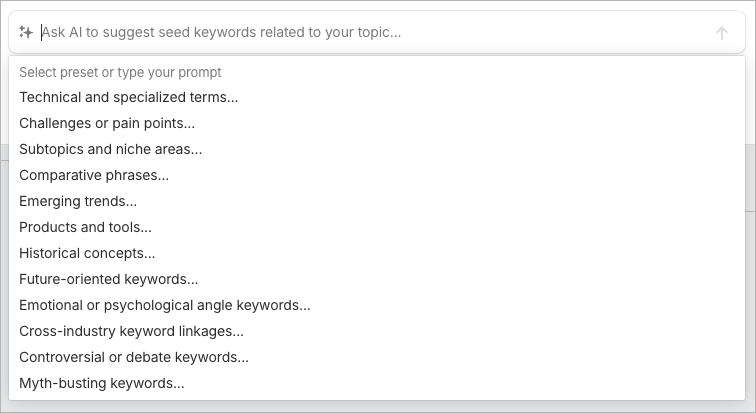This screenshot has height=413, width=756.
Task: Pick Products and tools preset
Action: click(86, 227)
